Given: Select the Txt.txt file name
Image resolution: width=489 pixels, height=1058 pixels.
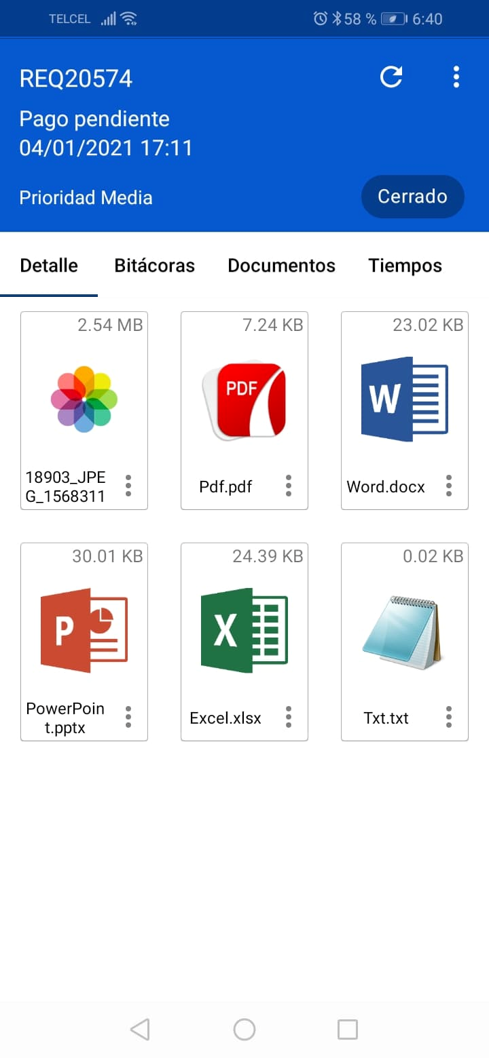Looking at the screenshot, I should pos(386,718).
